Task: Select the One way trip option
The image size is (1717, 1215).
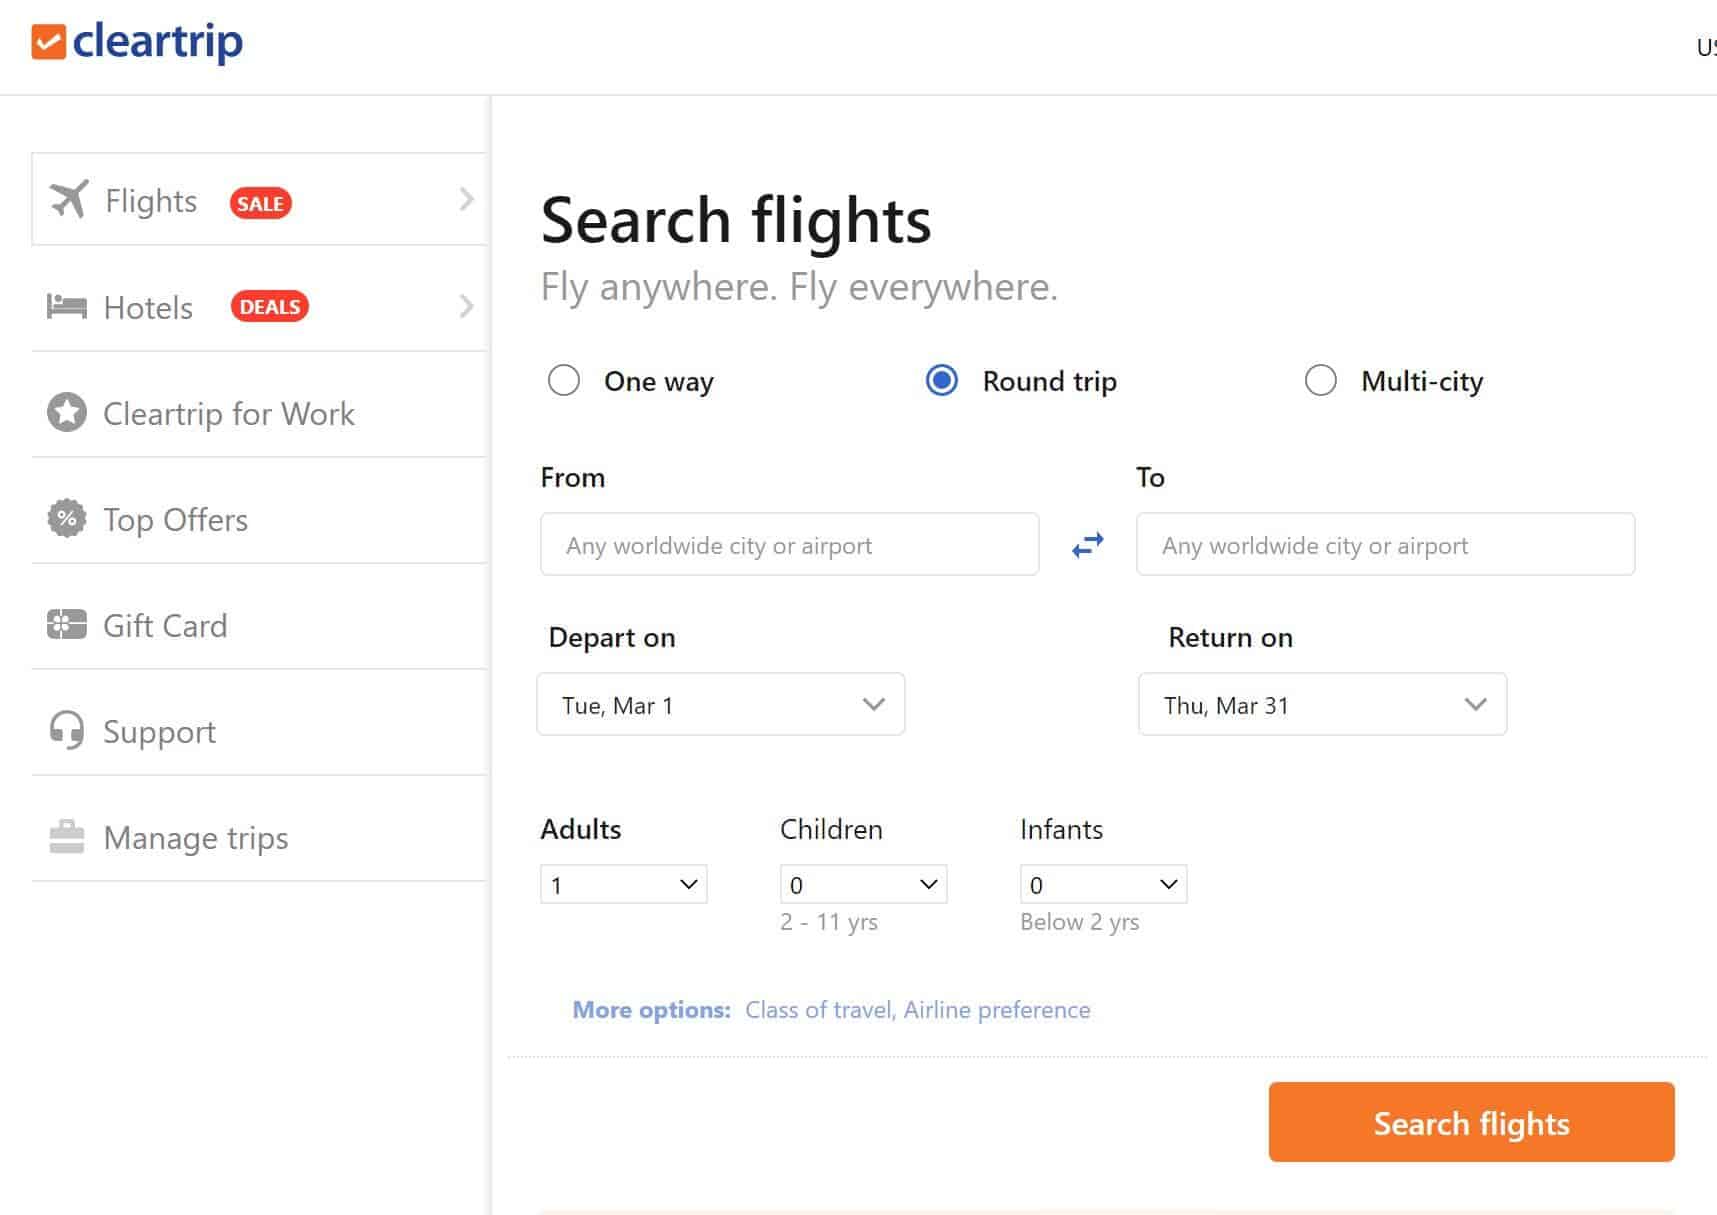Action: pyautogui.click(x=564, y=381)
